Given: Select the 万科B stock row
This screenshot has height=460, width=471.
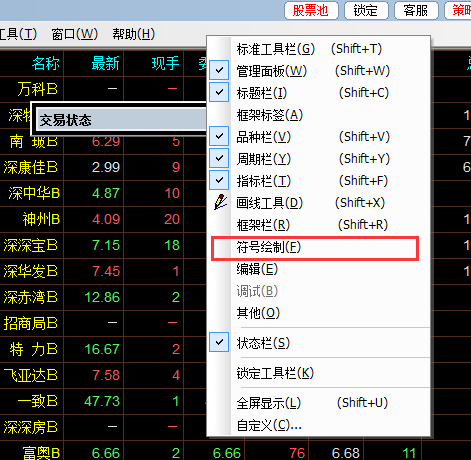Looking at the screenshot, I should (x=37, y=89).
